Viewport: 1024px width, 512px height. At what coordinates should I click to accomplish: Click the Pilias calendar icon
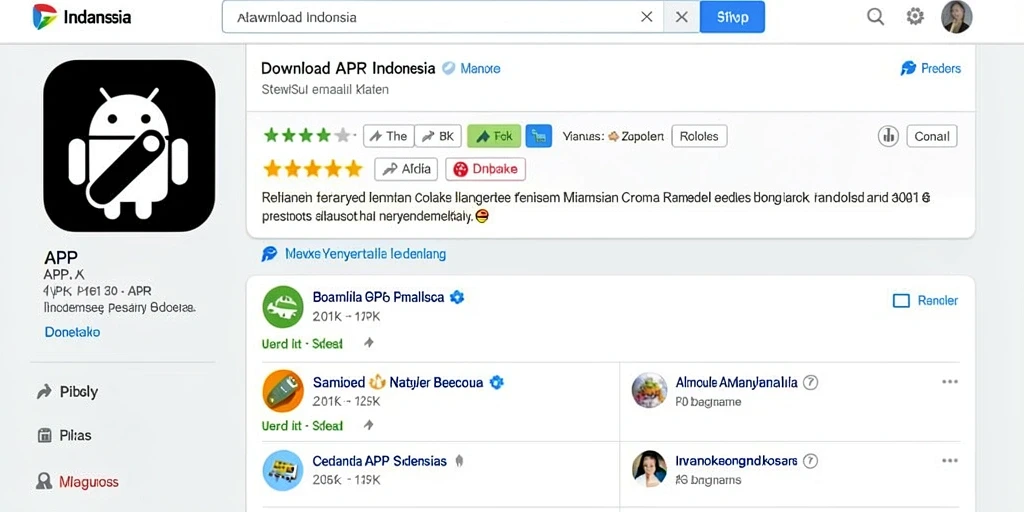(x=44, y=435)
